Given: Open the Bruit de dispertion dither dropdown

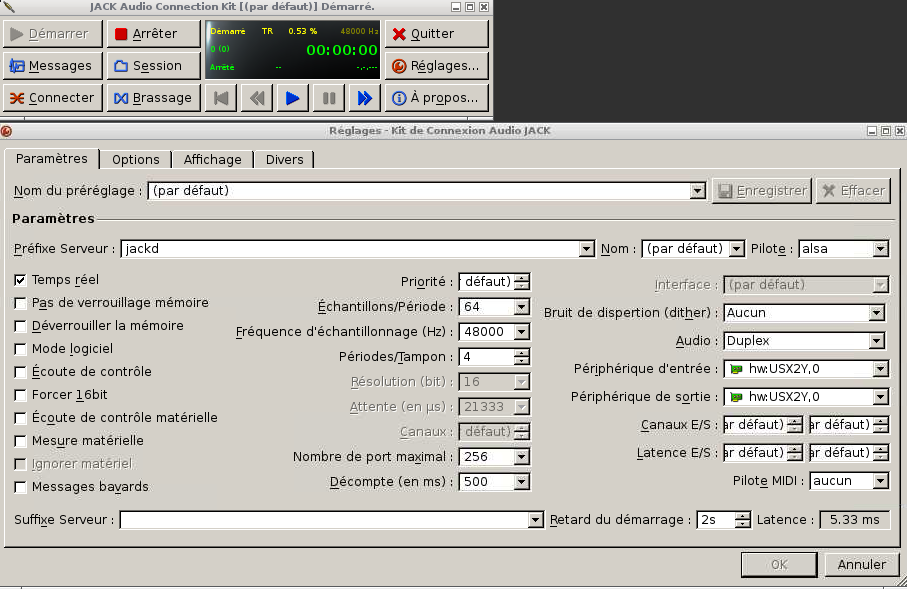Looking at the screenshot, I should tap(877, 313).
